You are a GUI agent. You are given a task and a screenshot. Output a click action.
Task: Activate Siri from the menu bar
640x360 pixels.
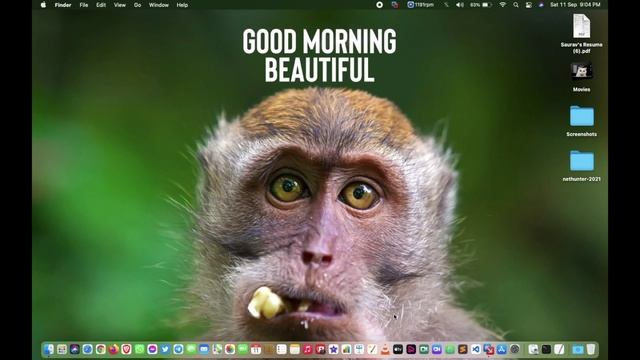[541, 5]
